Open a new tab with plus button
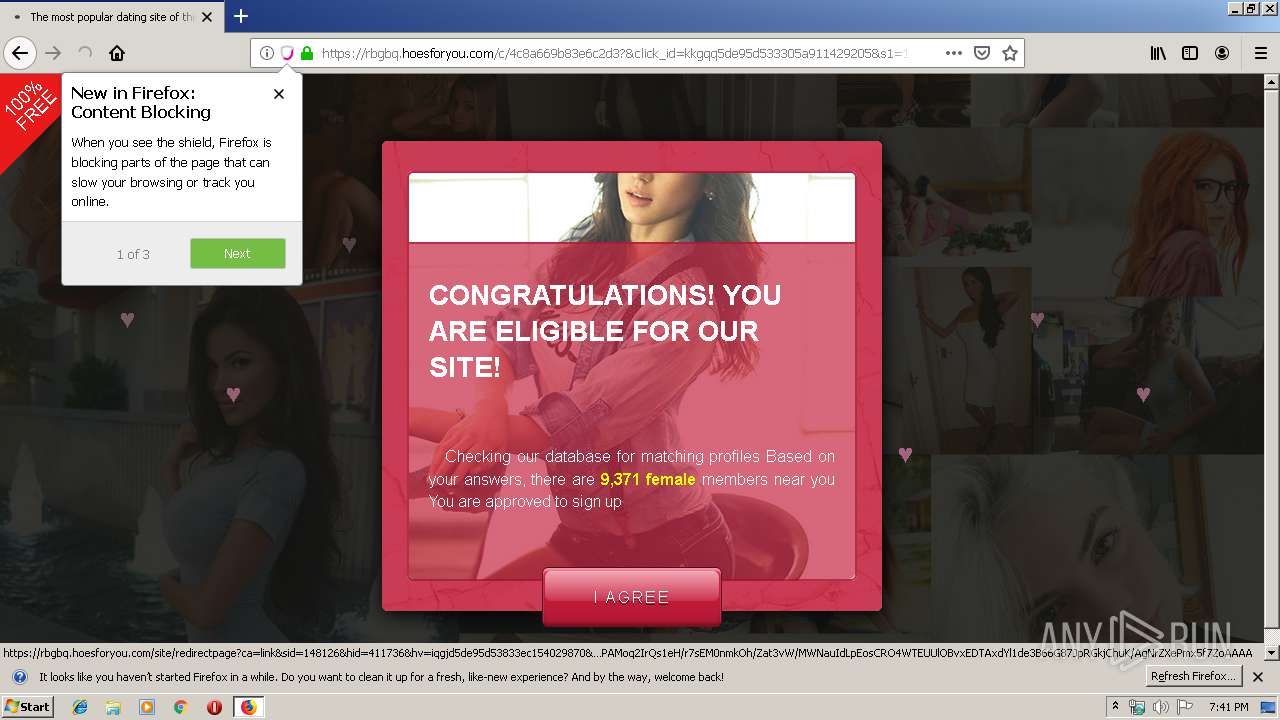This screenshot has width=1280, height=720. pos(241,16)
